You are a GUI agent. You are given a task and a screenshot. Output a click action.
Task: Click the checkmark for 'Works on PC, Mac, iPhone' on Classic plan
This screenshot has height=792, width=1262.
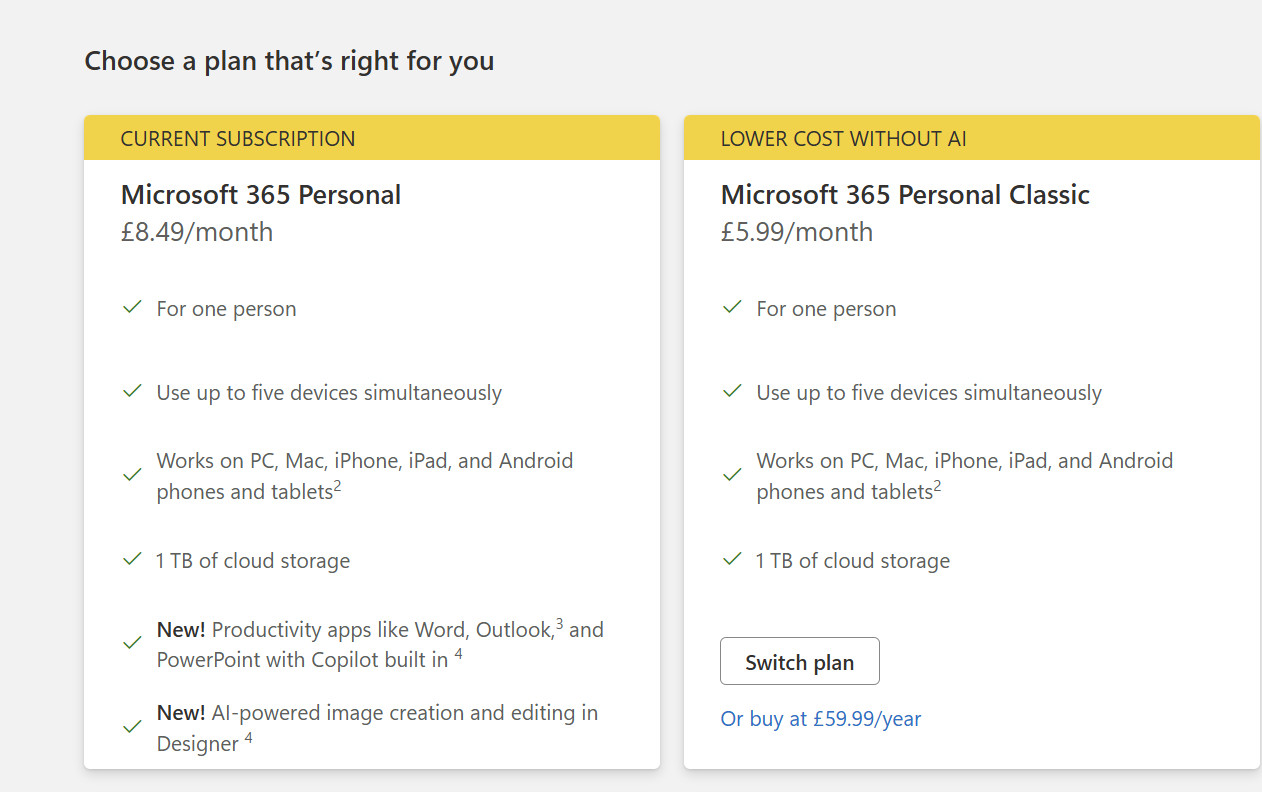tap(731, 474)
